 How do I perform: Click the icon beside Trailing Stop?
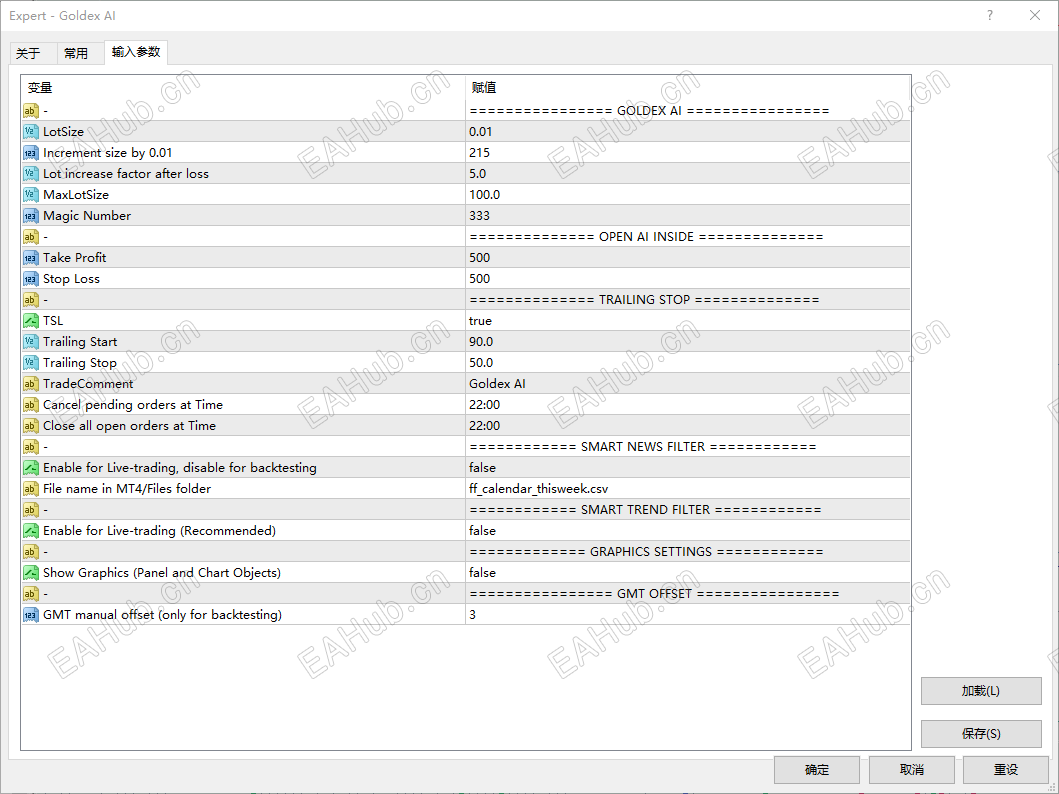(30, 363)
